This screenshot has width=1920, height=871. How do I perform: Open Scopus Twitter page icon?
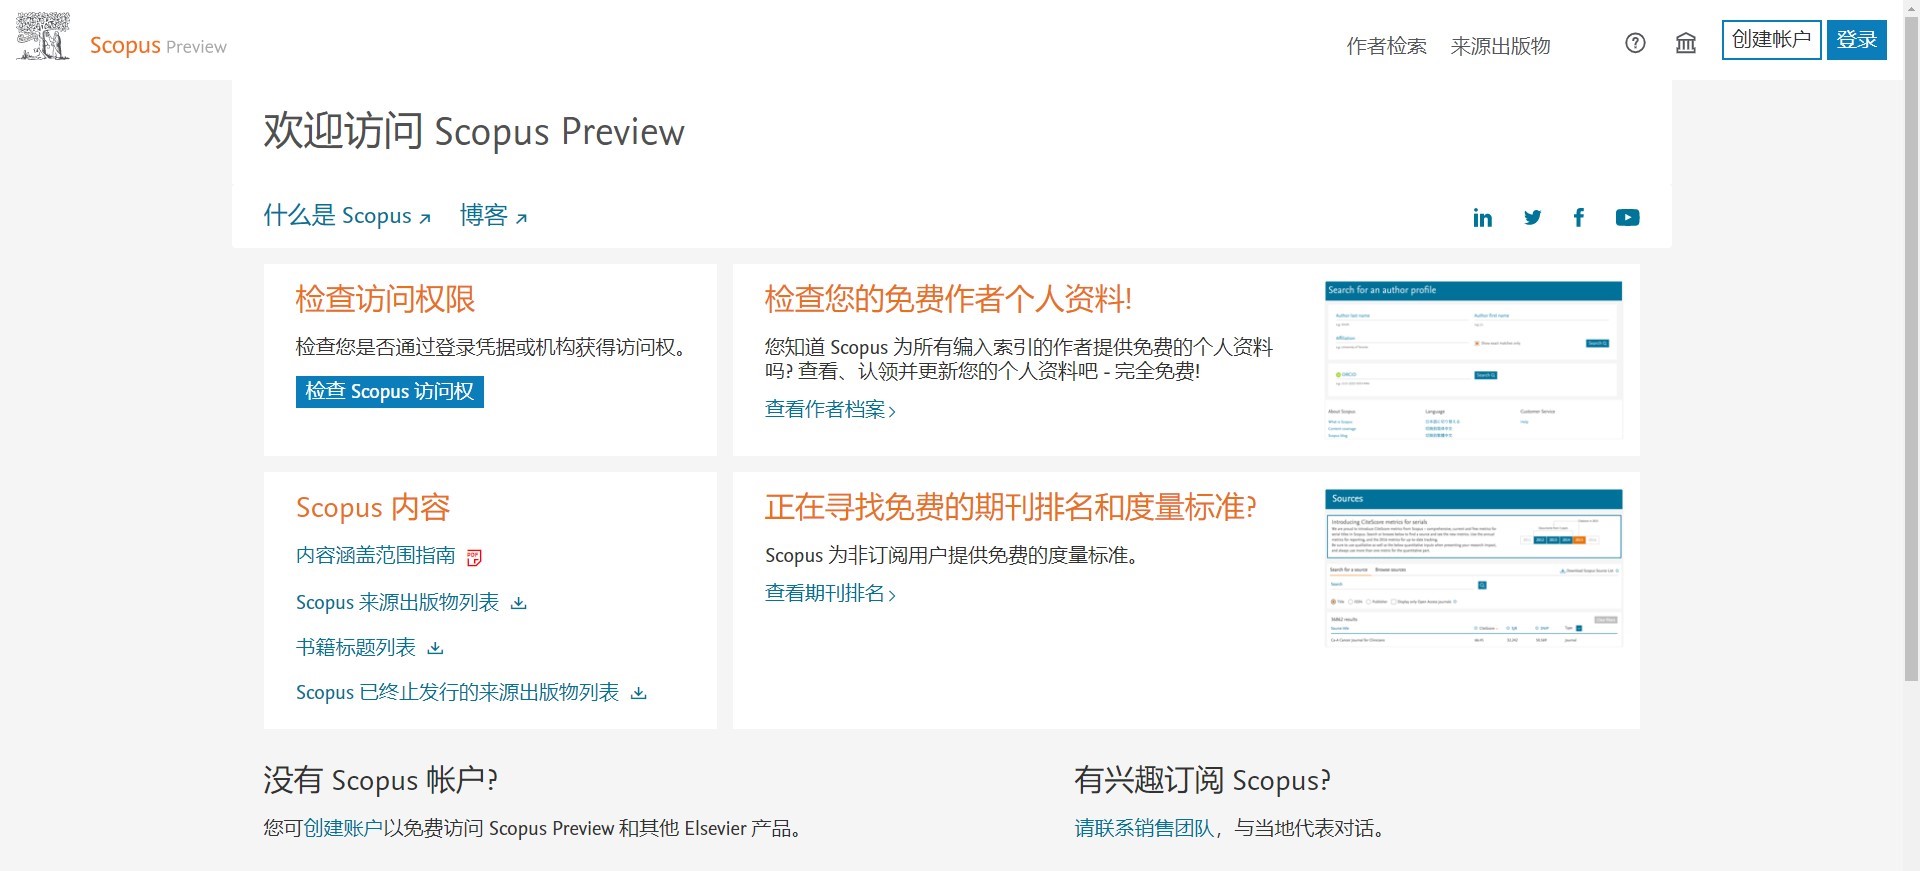point(1532,218)
